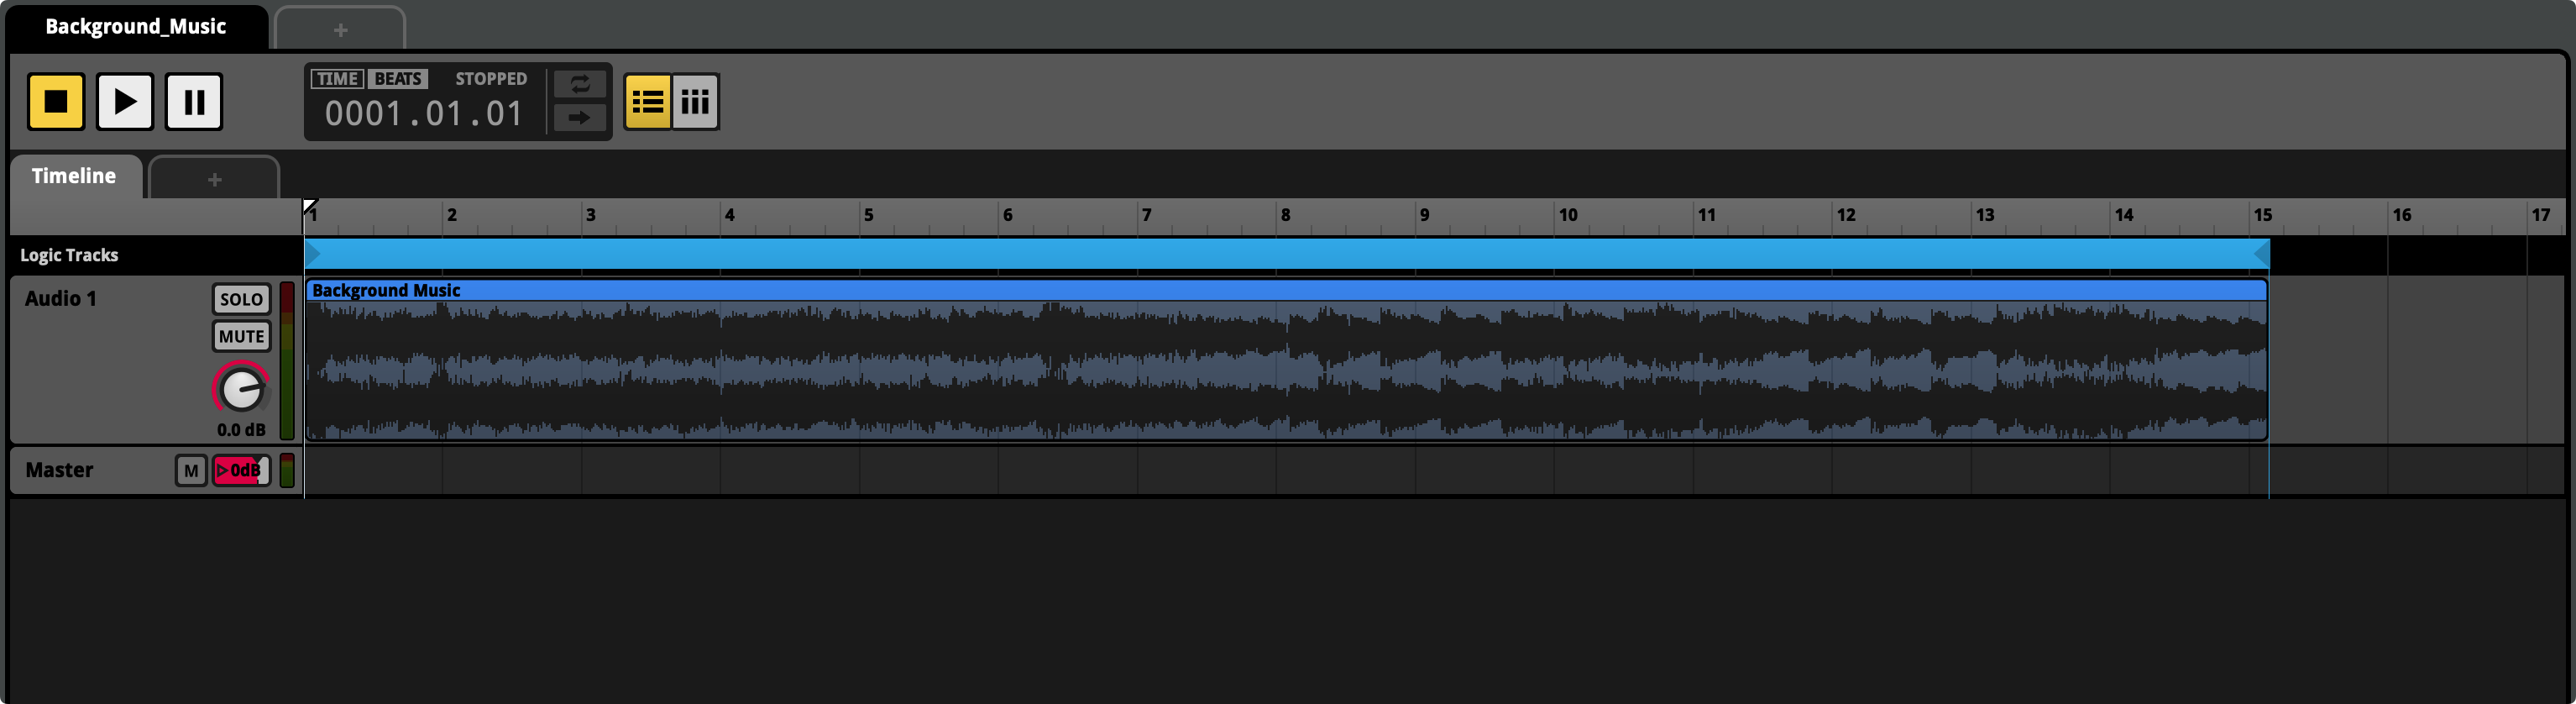Select BEATS display mode
The image size is (2576, 704).
[398, 79]
